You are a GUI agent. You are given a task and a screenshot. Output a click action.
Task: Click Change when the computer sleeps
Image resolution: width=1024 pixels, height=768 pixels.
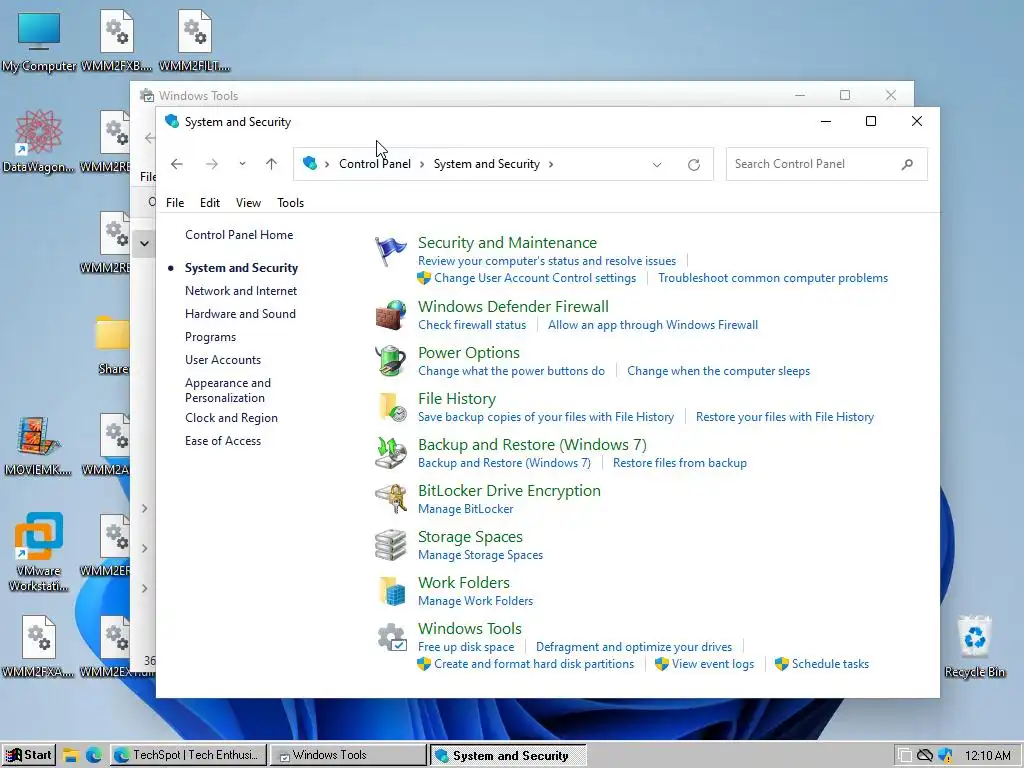[x=718, y=371]
